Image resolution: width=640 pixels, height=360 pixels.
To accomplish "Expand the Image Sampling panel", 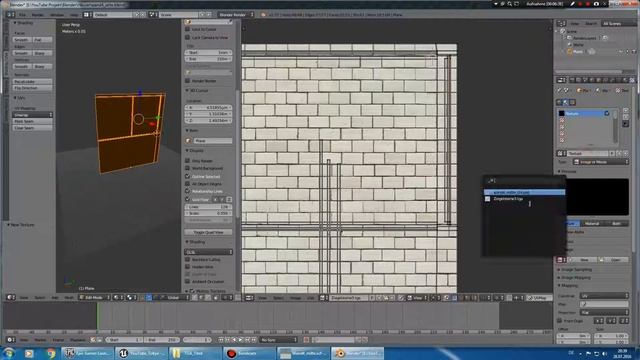I will pyautogui.click(x=576, y=270).
